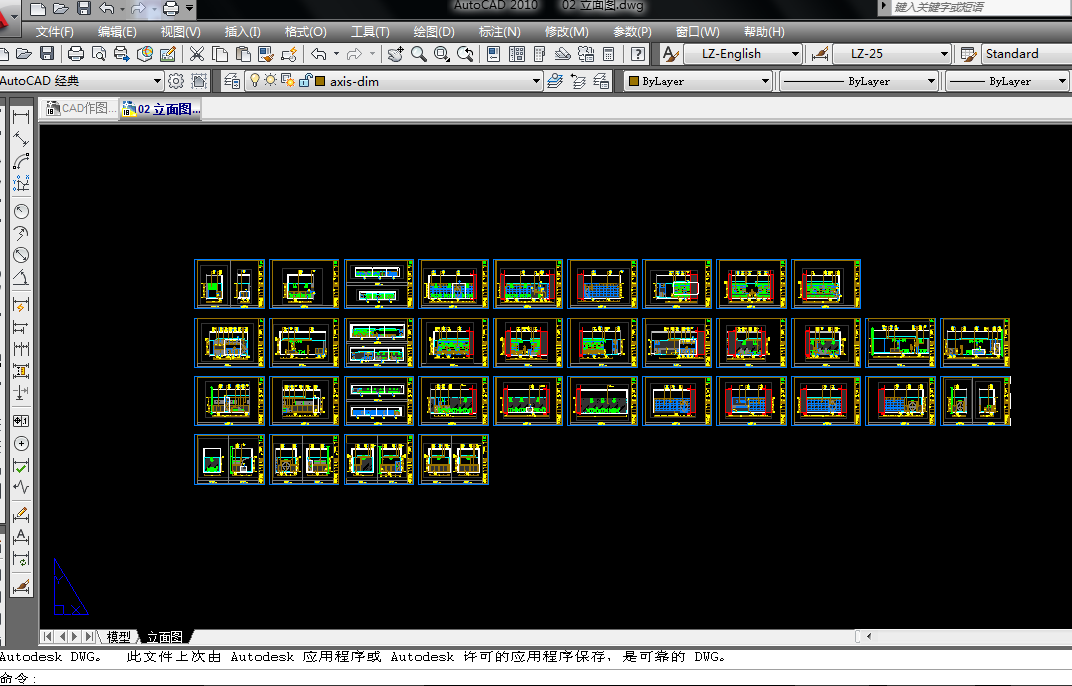Toggle the layer on/off lightbulb

tap(254, 81)
